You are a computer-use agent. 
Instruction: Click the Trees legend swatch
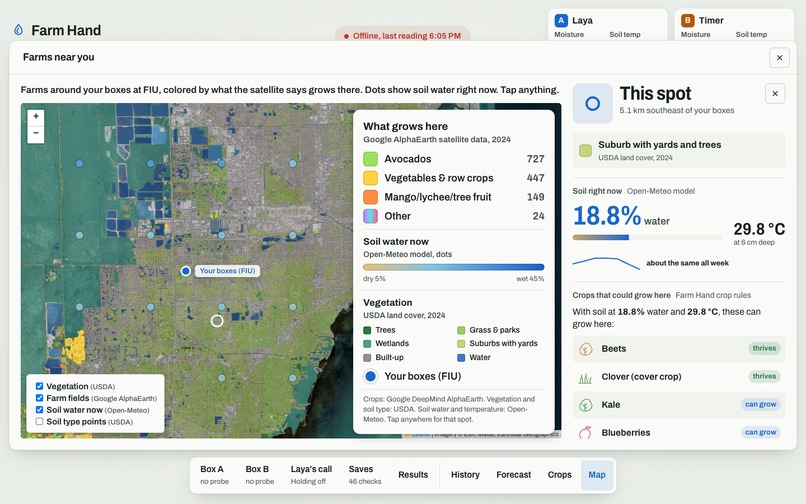tap(367, 330)
